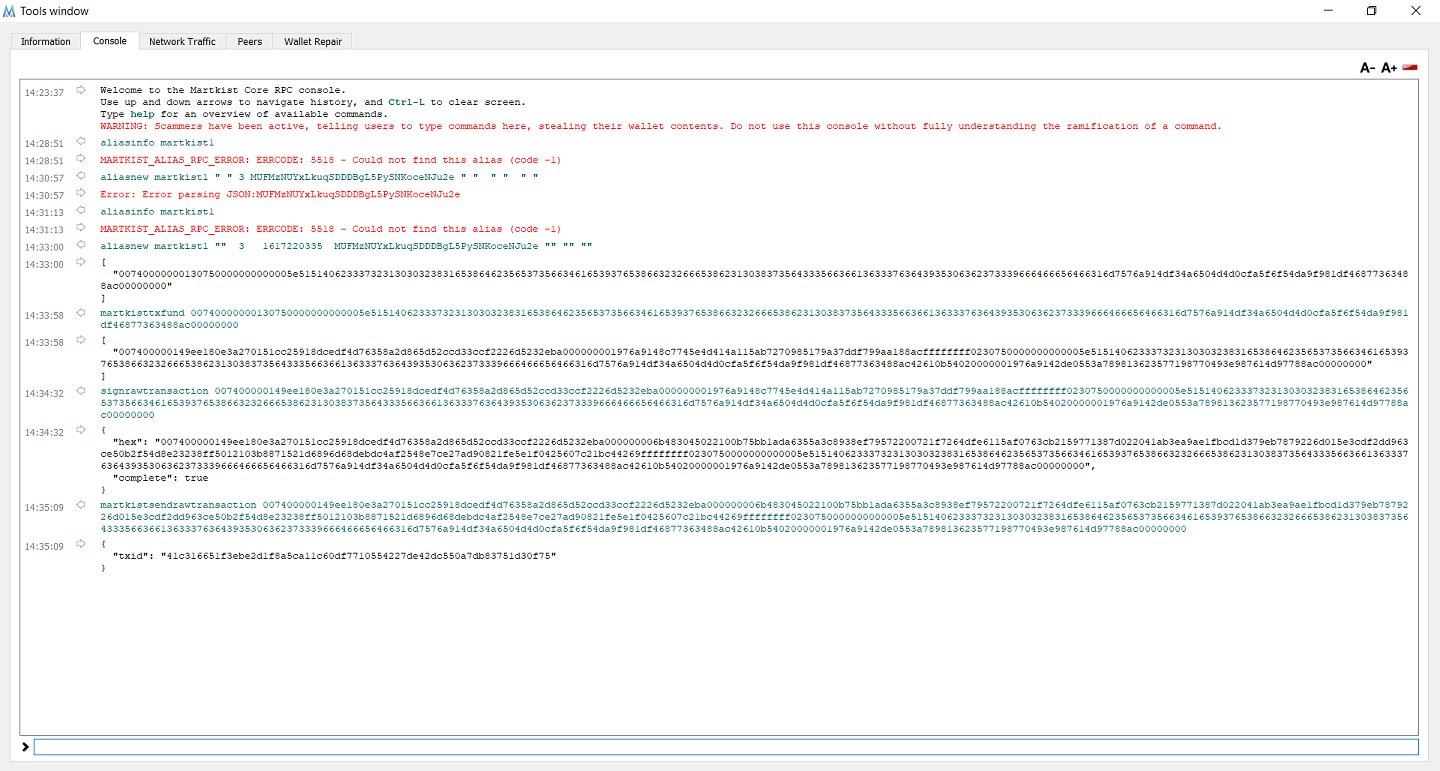
Task: Click the signrawtransaction command text
Action: pyautogui.click(x=754, y=402)
